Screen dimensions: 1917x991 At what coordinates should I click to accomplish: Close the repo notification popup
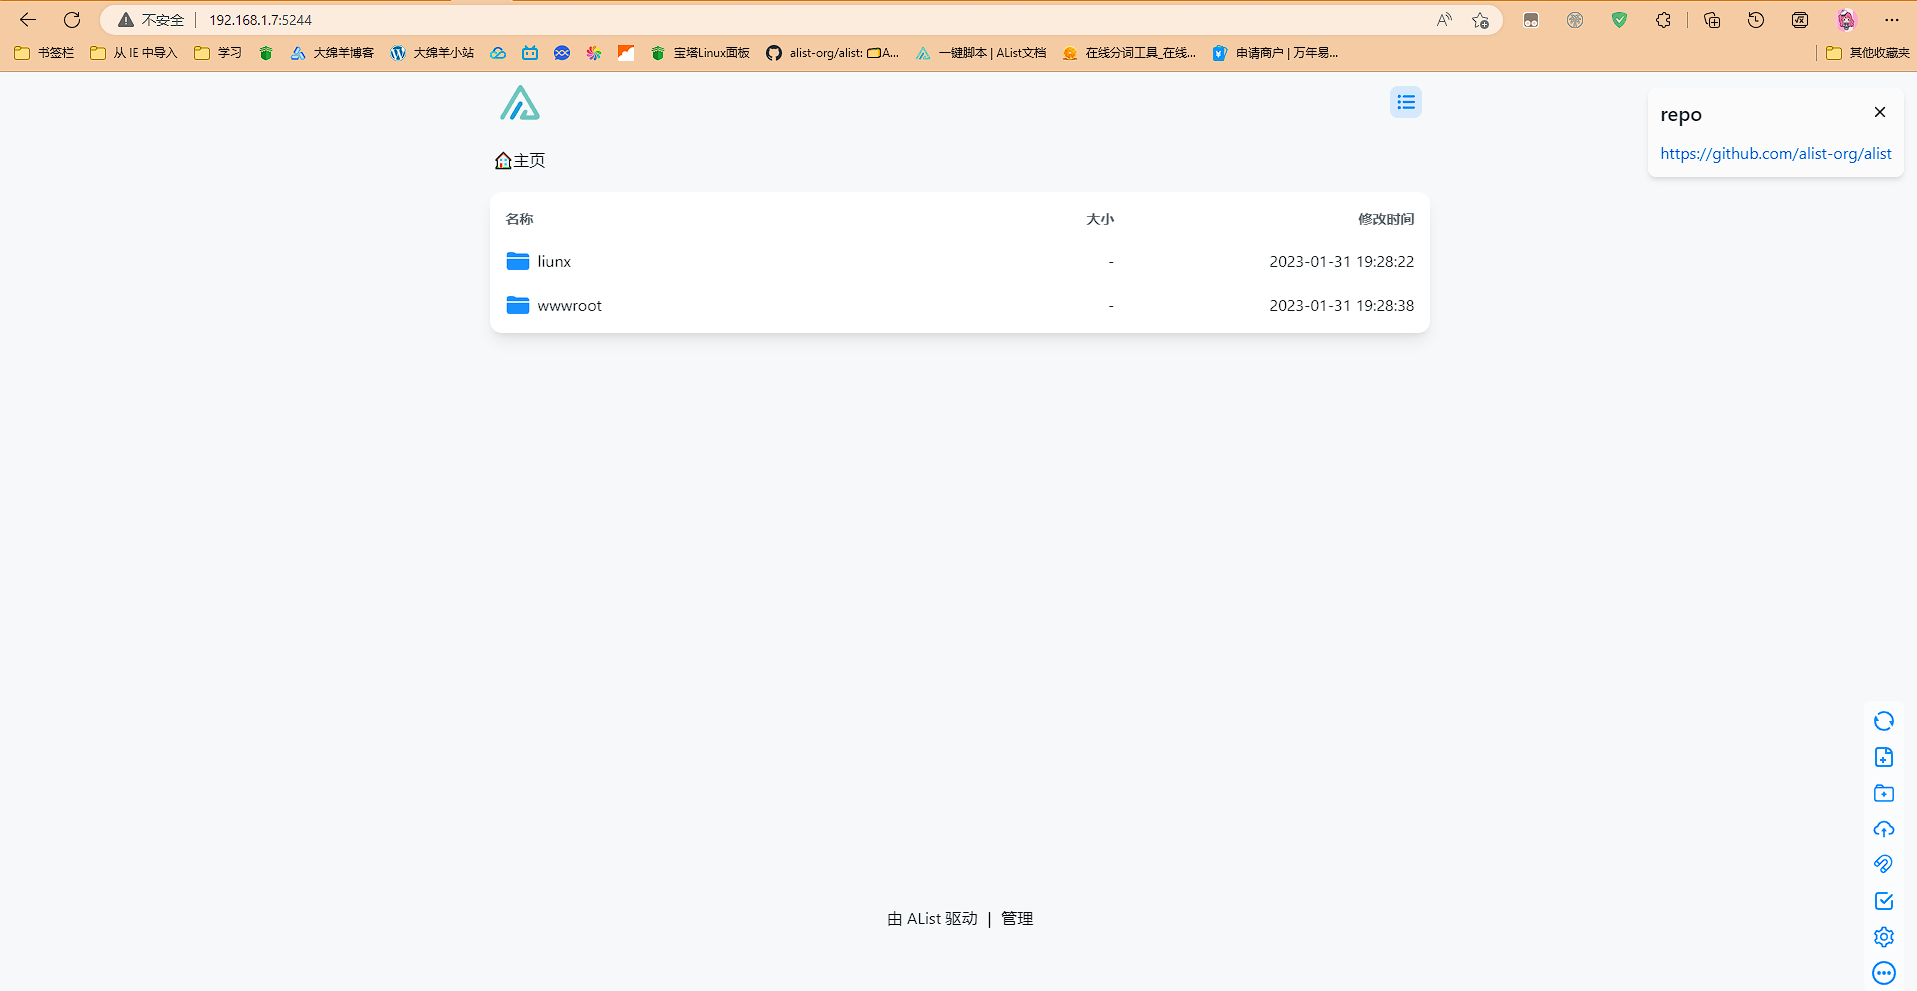coord(1879,112)
